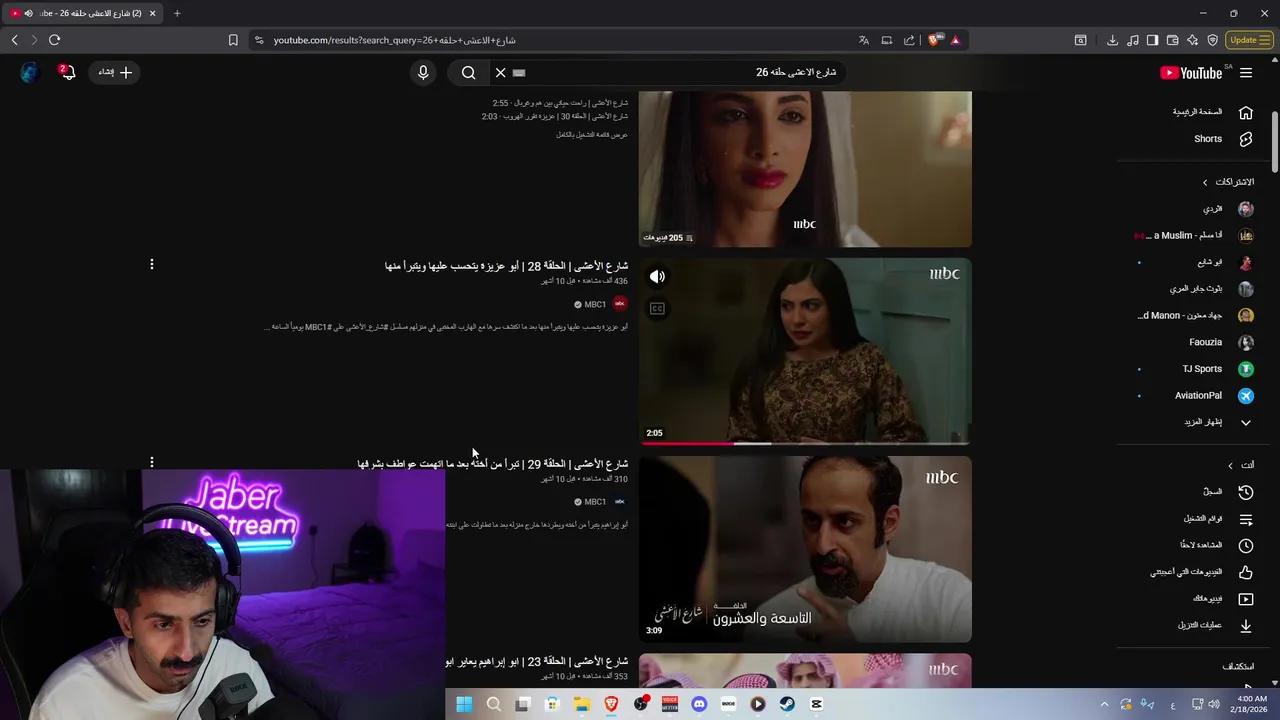
Task: Click the magnifier search button
Action: coord(468,72)
